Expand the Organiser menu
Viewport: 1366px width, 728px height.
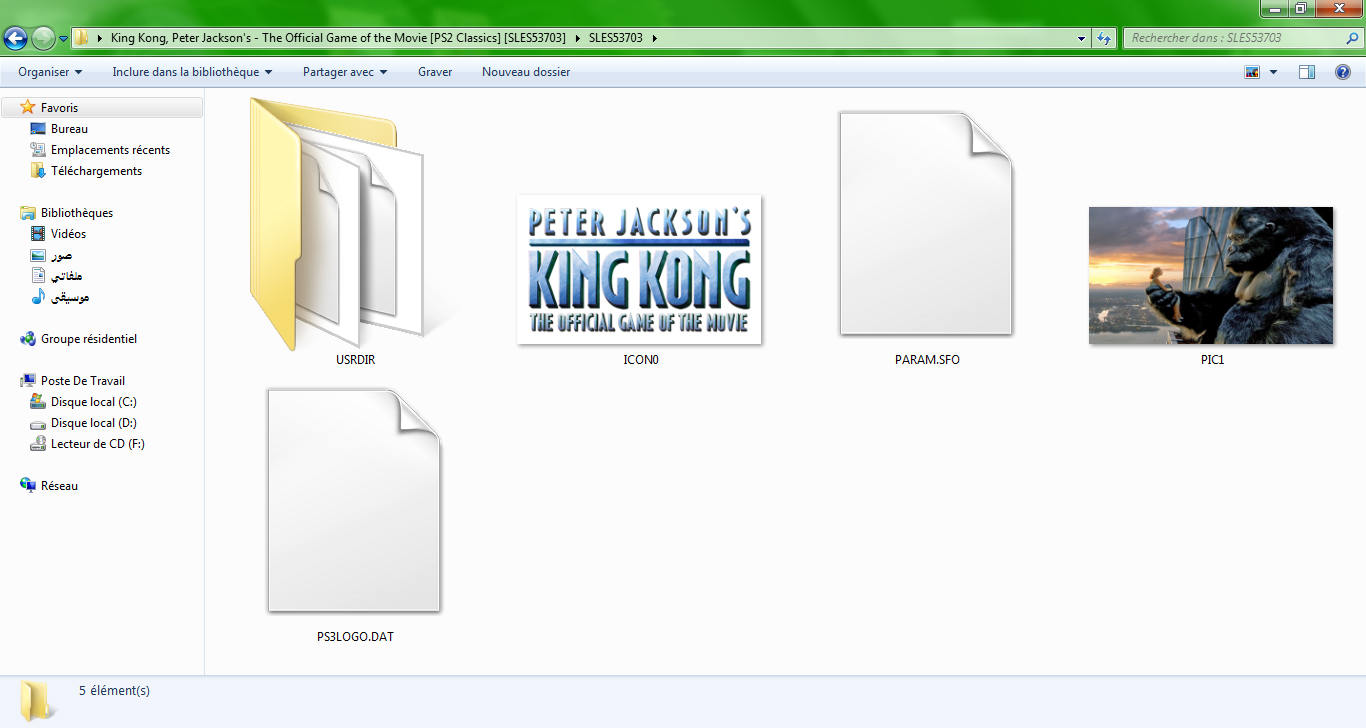pyautogui.click(x=50, y=72)
